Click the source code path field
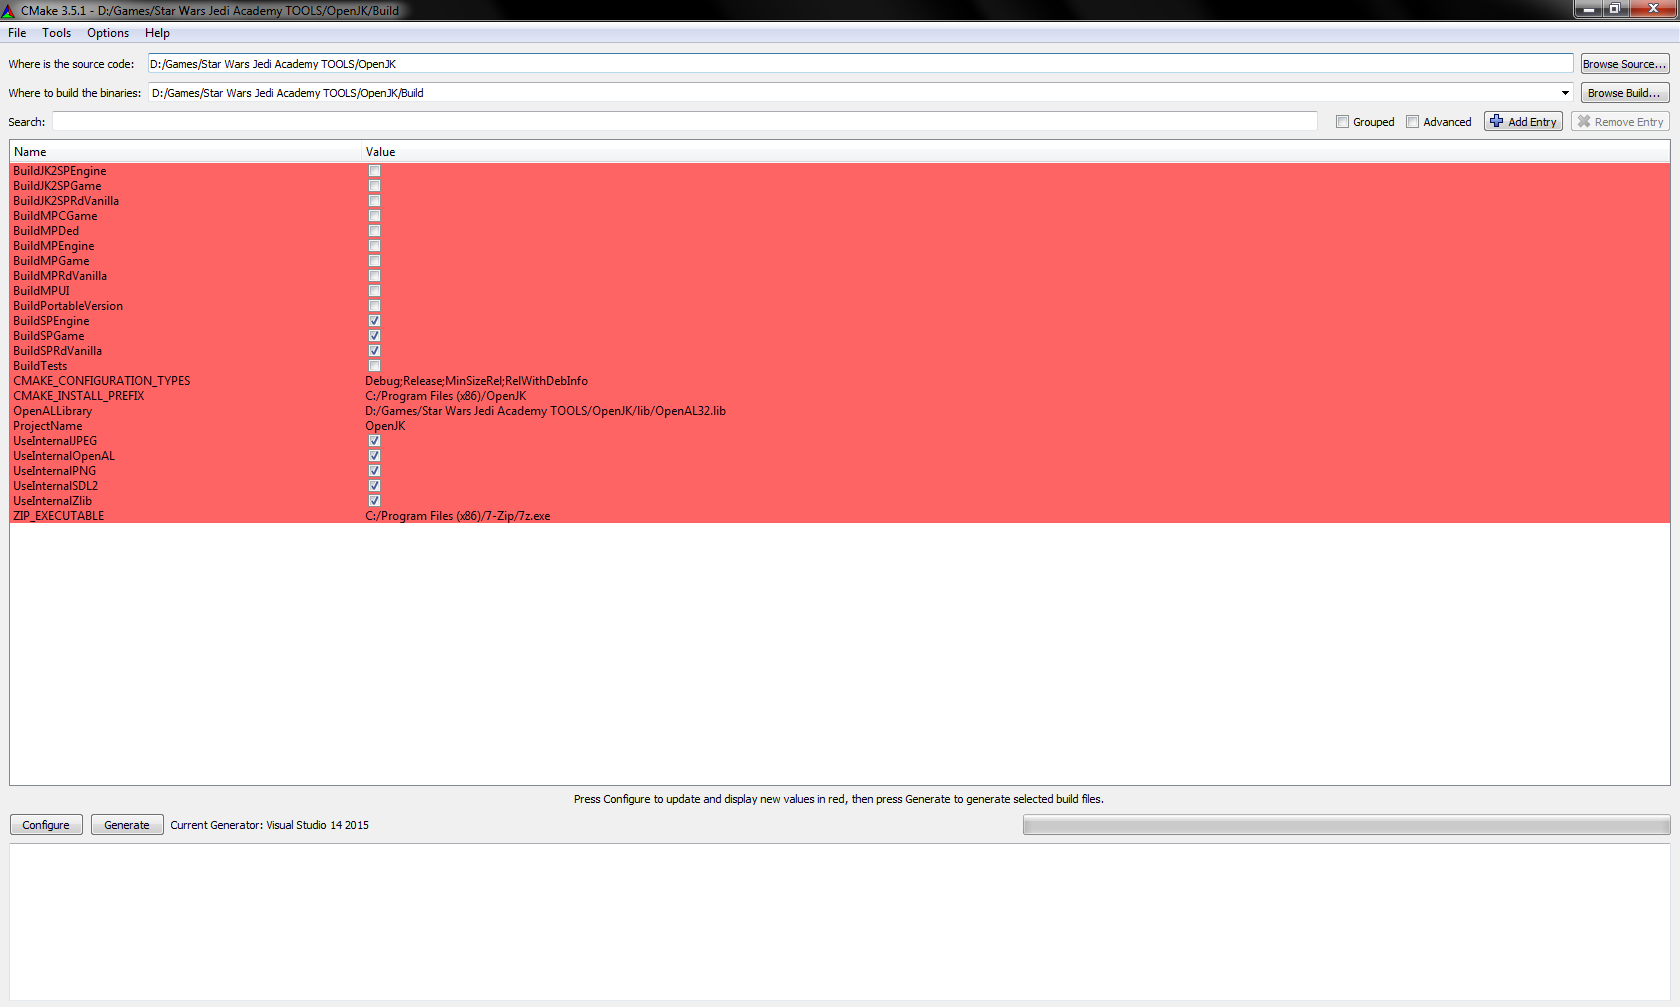 pos(860,64)
